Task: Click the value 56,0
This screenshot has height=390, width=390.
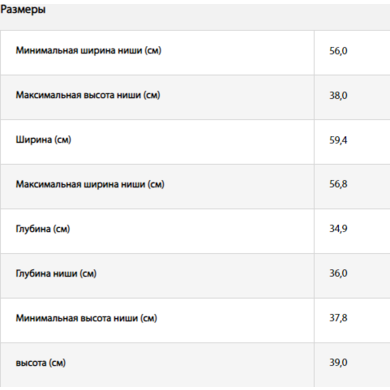Action: point(338,51)
